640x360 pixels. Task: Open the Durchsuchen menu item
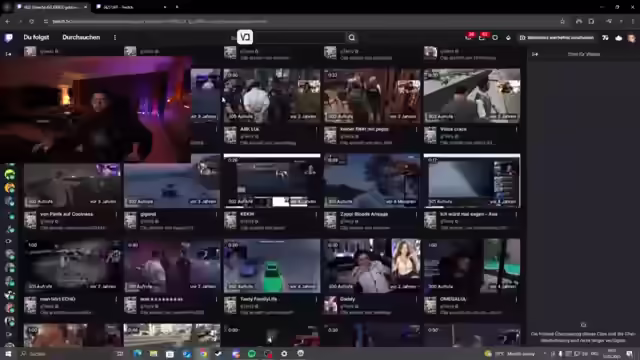point(81,37)
